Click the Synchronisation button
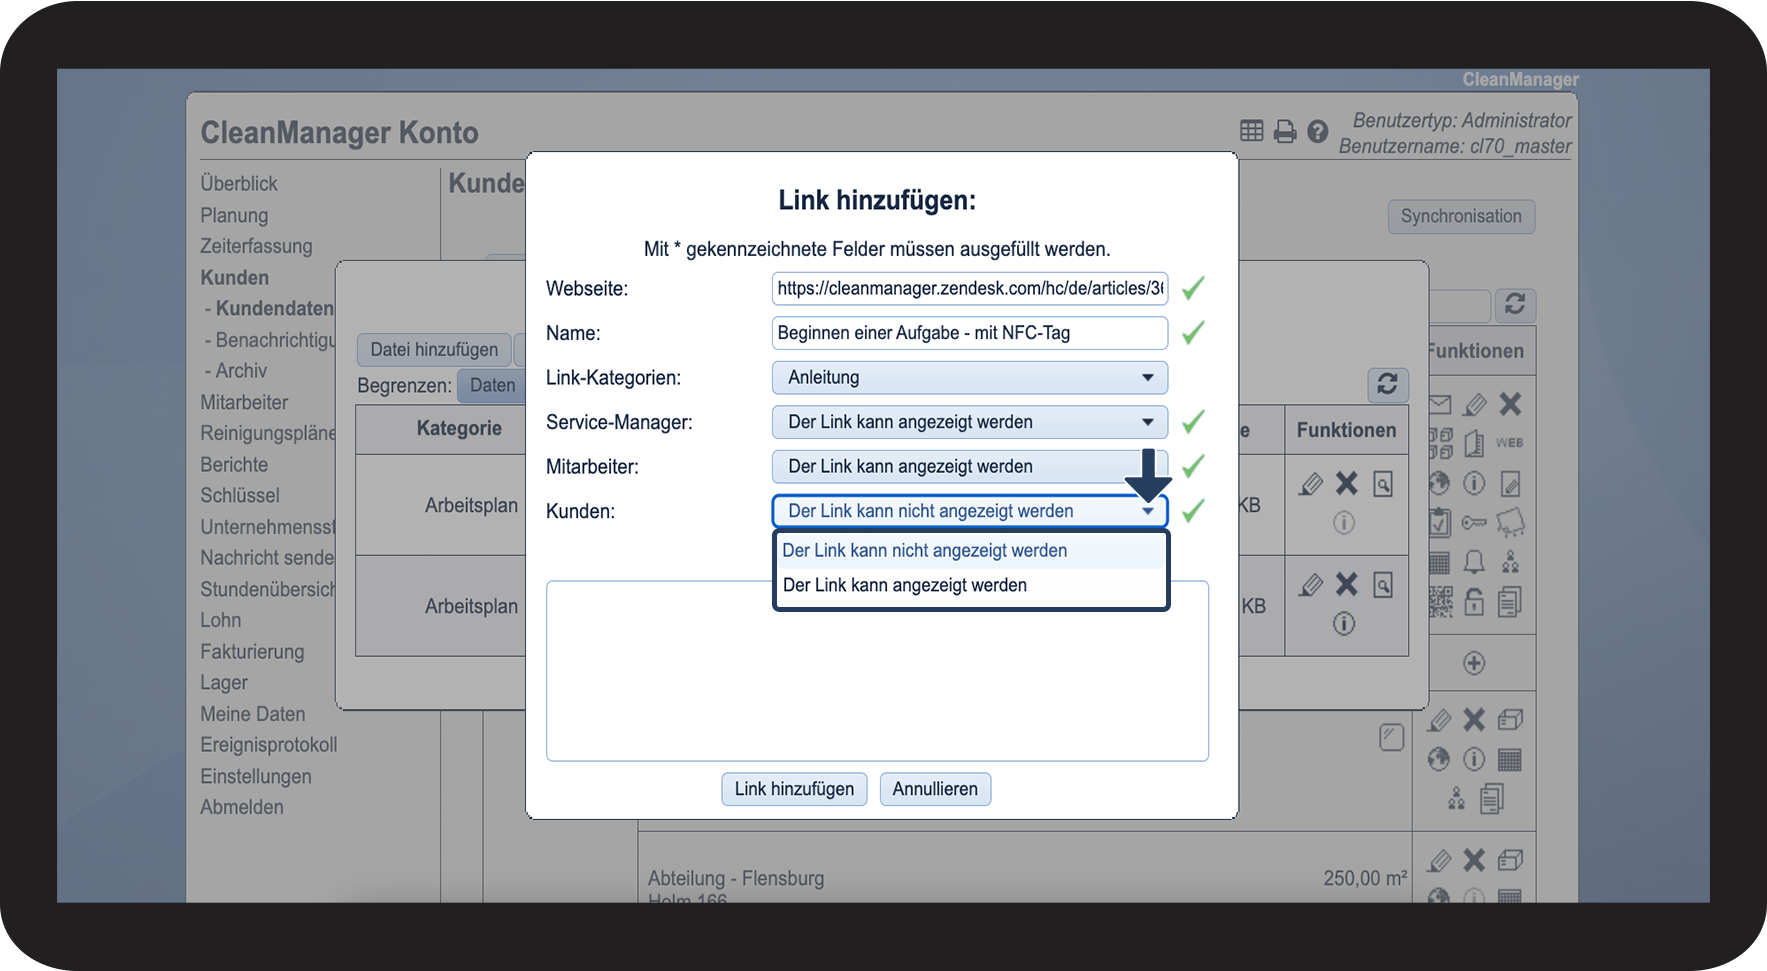Viewport: 1767px width, 971px height. (x=1460, y=217)
